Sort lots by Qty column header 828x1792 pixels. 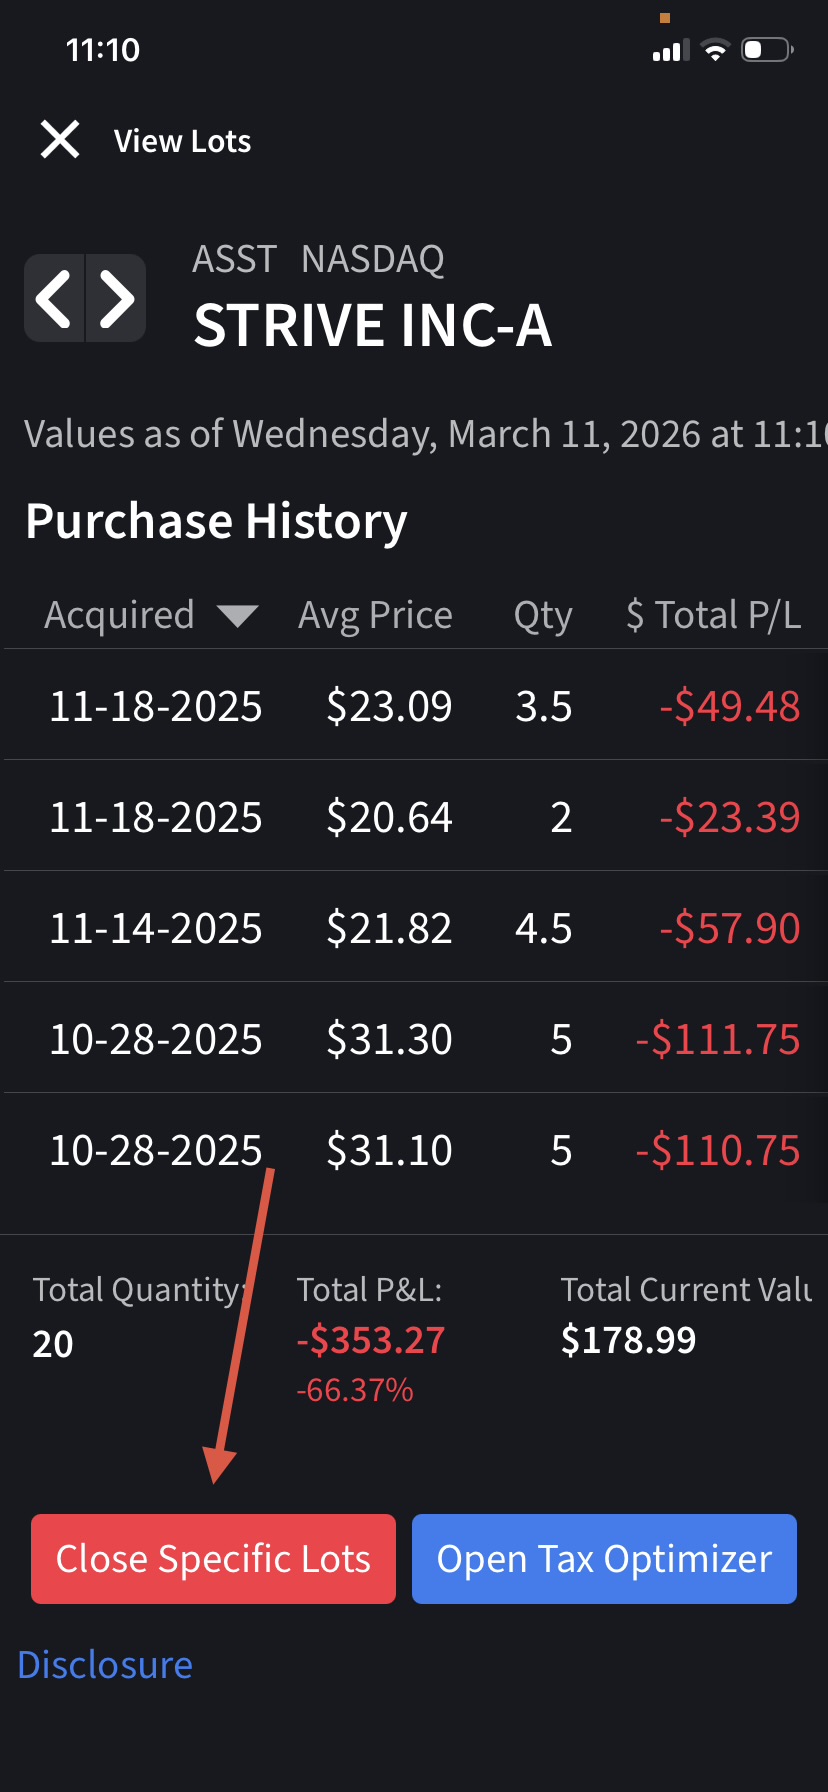coord(543,615)
